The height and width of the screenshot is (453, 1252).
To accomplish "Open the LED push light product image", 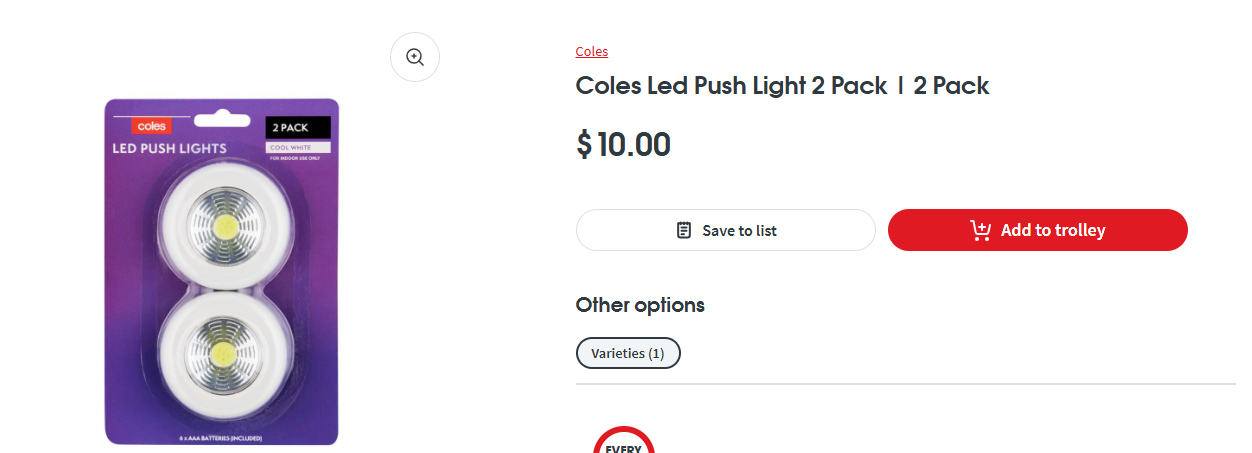I will [222, 271].
